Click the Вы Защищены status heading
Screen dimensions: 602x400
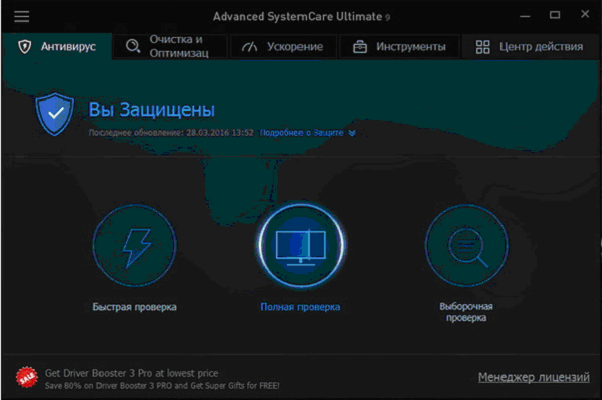[152, 109]
